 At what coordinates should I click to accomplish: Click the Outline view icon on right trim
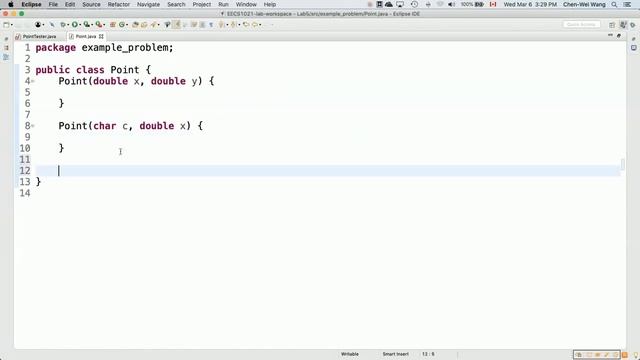coord(633,48)
